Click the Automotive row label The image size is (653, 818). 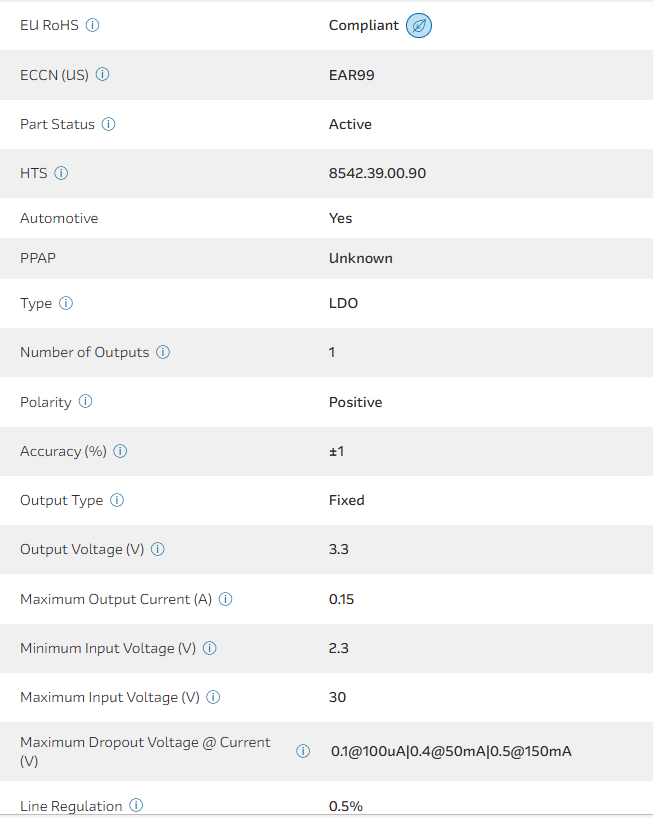(x=59, y=218)
